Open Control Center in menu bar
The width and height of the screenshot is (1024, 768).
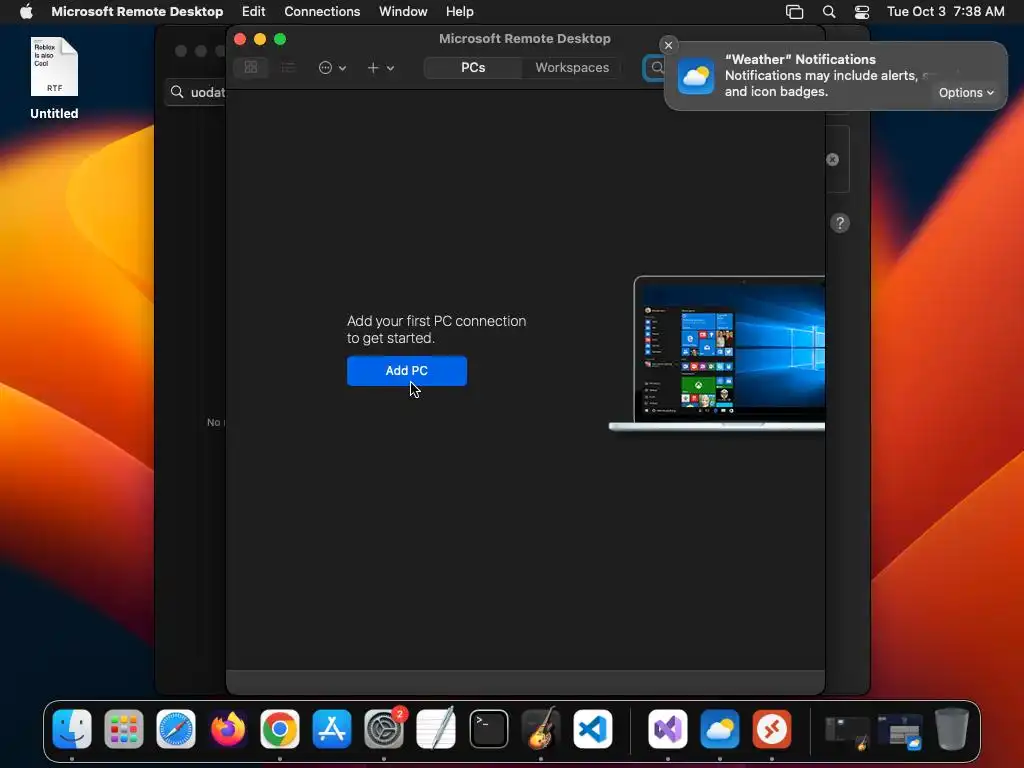pyautogui.click(x=861, y=12)
